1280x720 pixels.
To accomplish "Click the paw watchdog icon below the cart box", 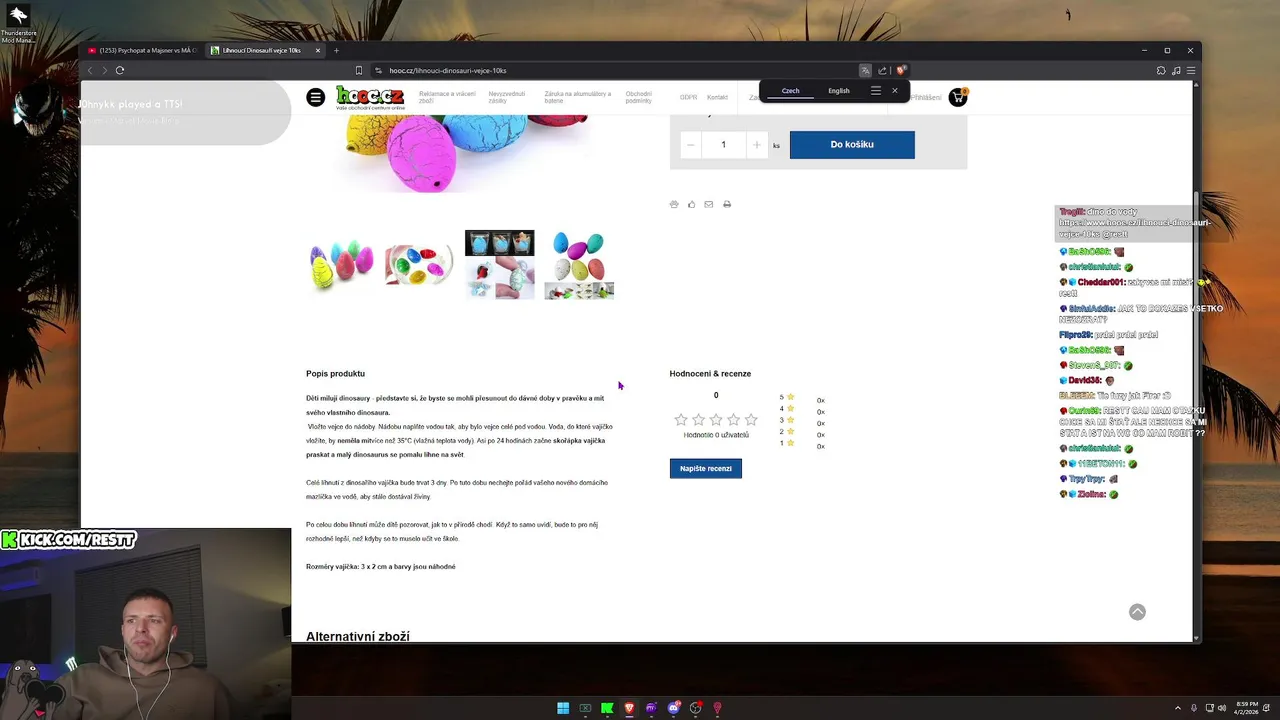I will coord(674,204).
